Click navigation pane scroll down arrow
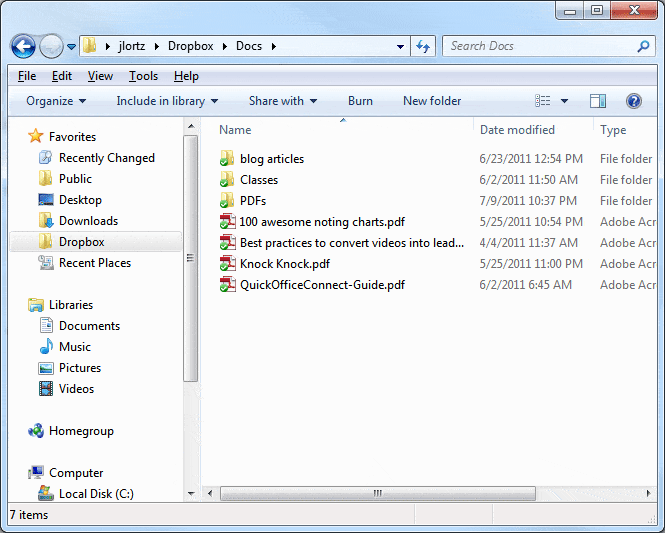This screenshot has height=533, width=665. pos(191,494)
